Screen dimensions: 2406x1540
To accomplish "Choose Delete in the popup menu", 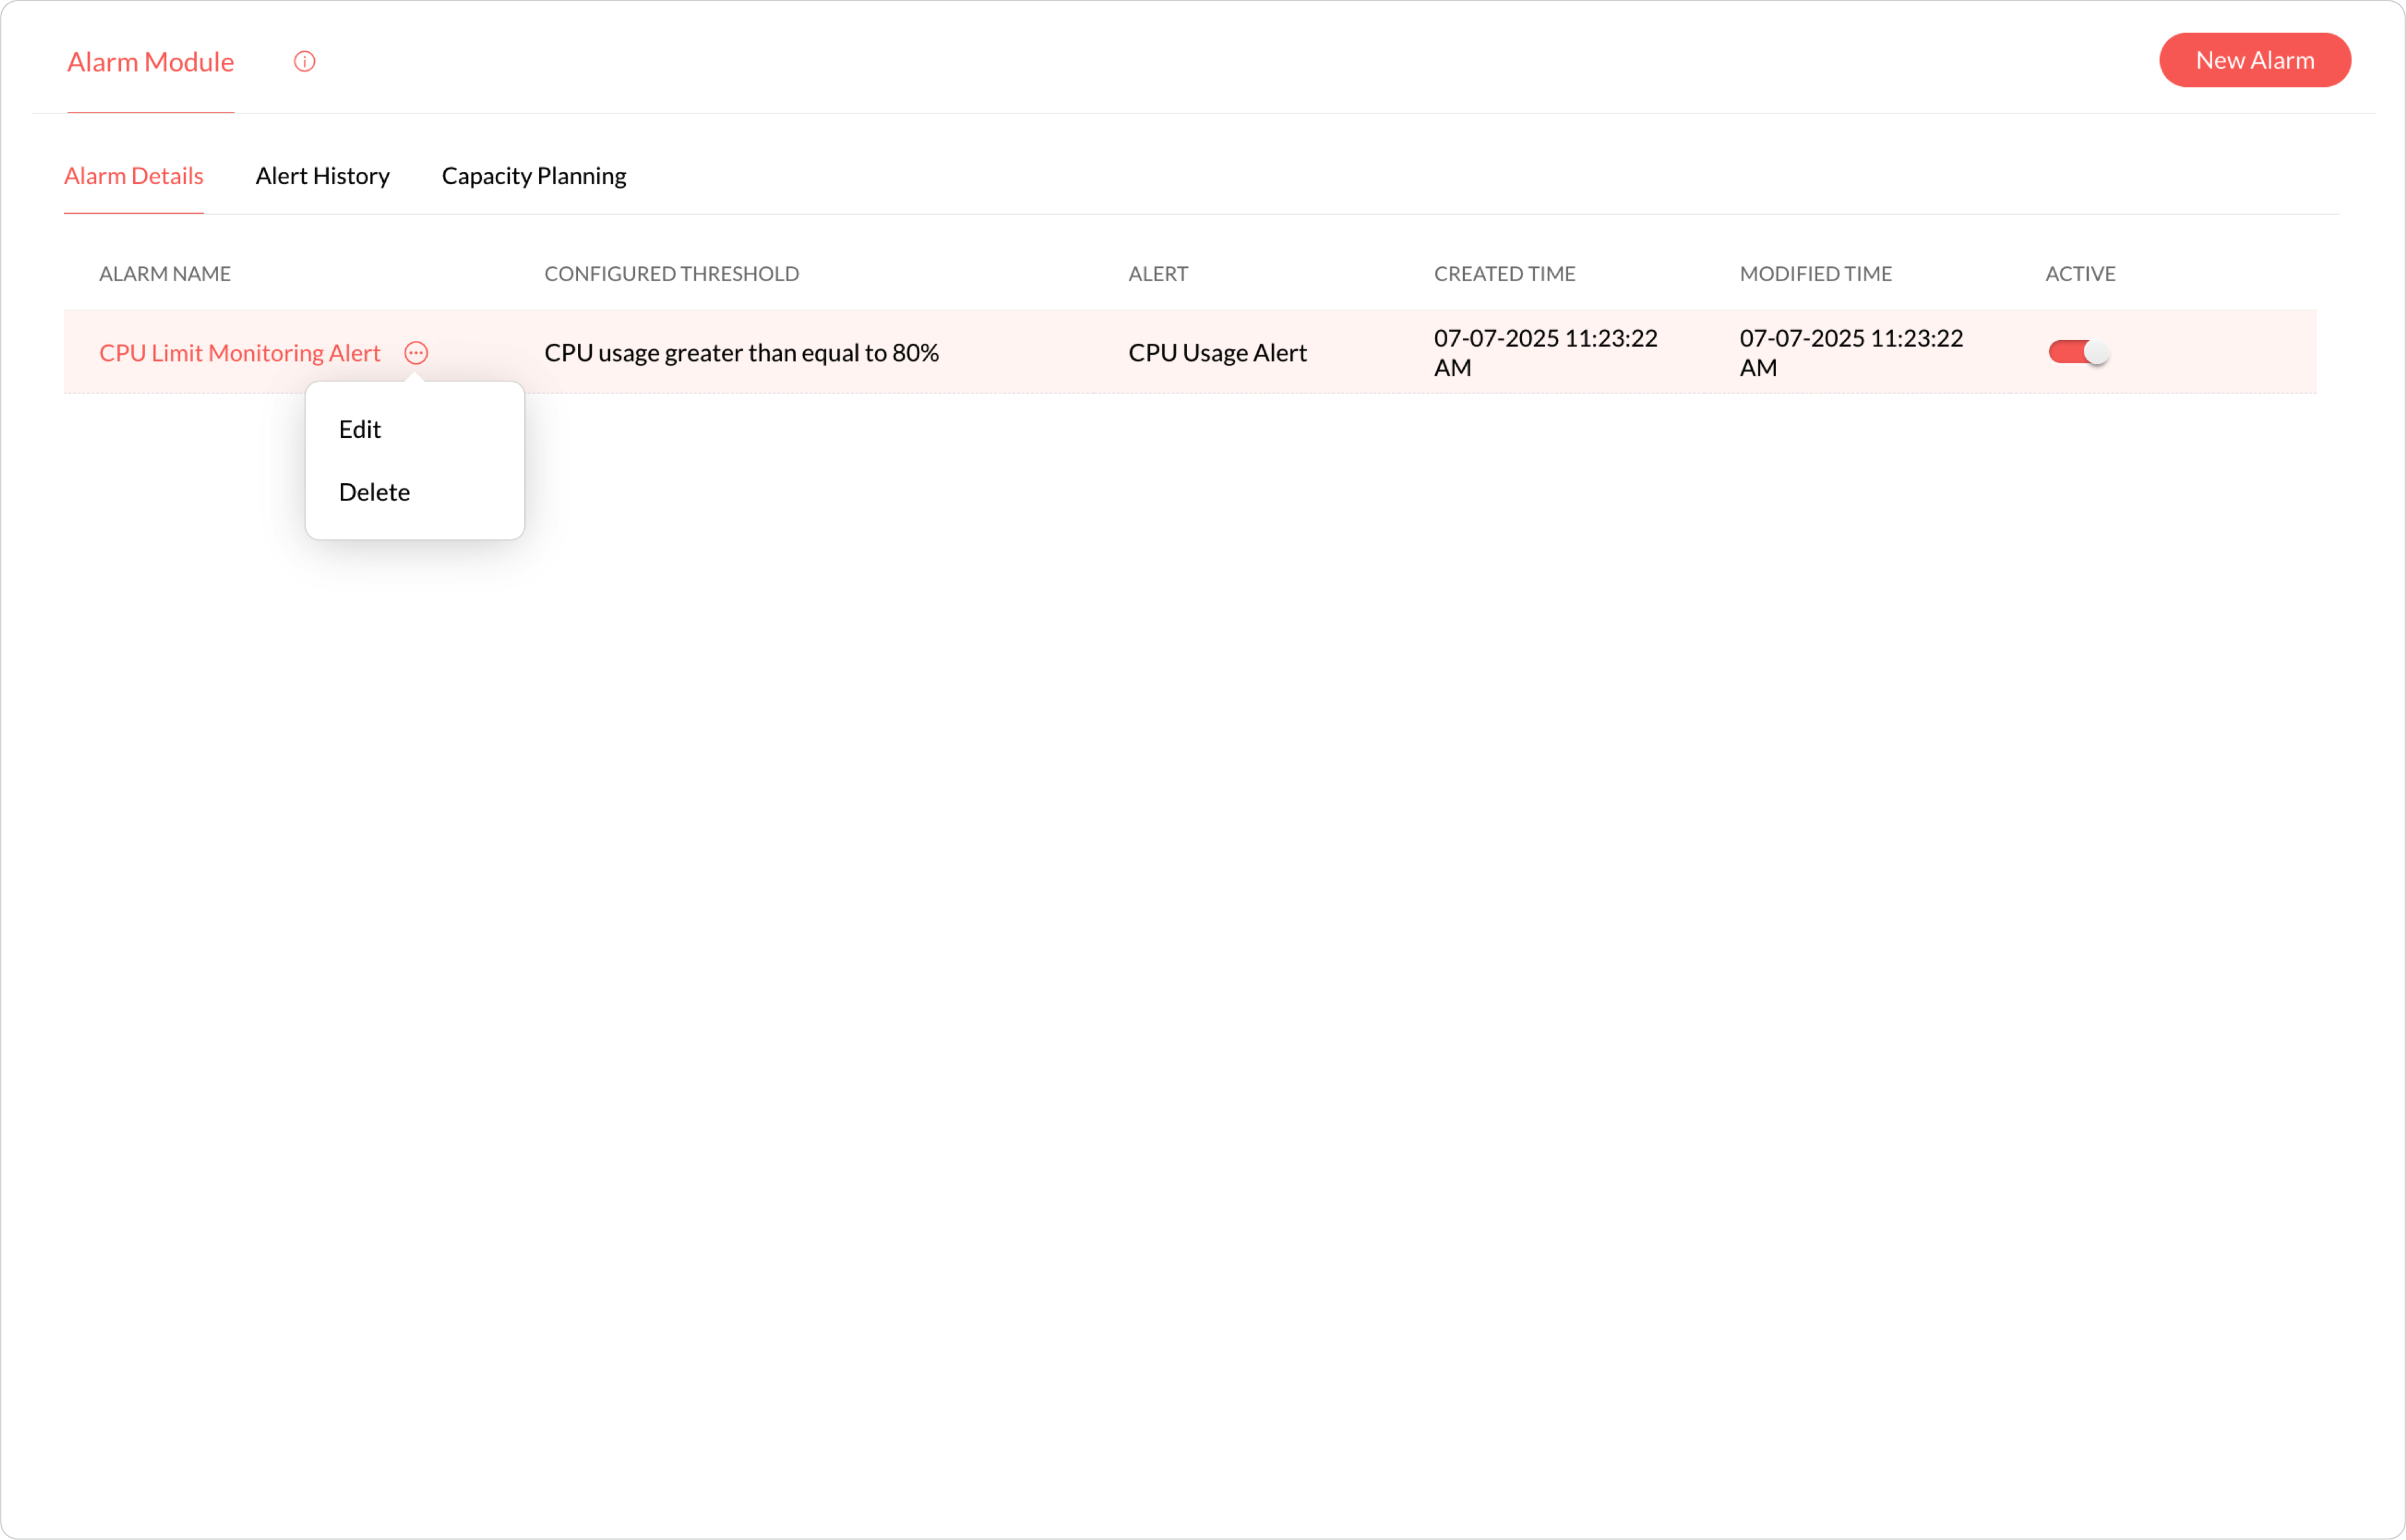I will click(x=374, y=492).
